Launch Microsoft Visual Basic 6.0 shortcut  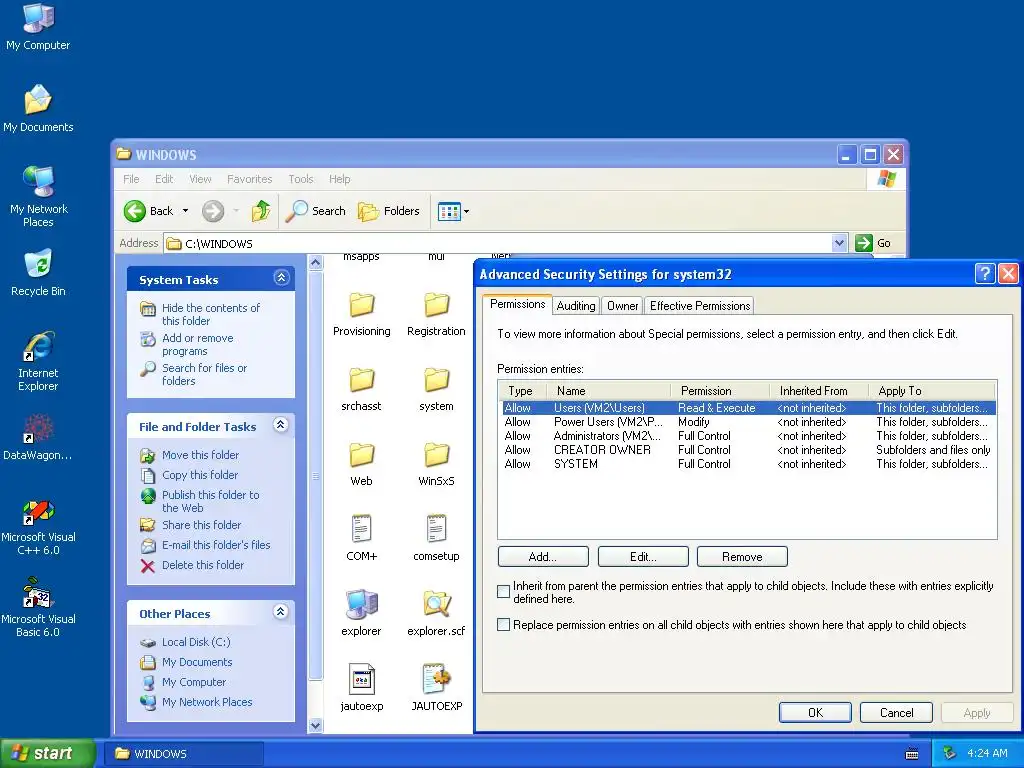click(x=38, y=608)
